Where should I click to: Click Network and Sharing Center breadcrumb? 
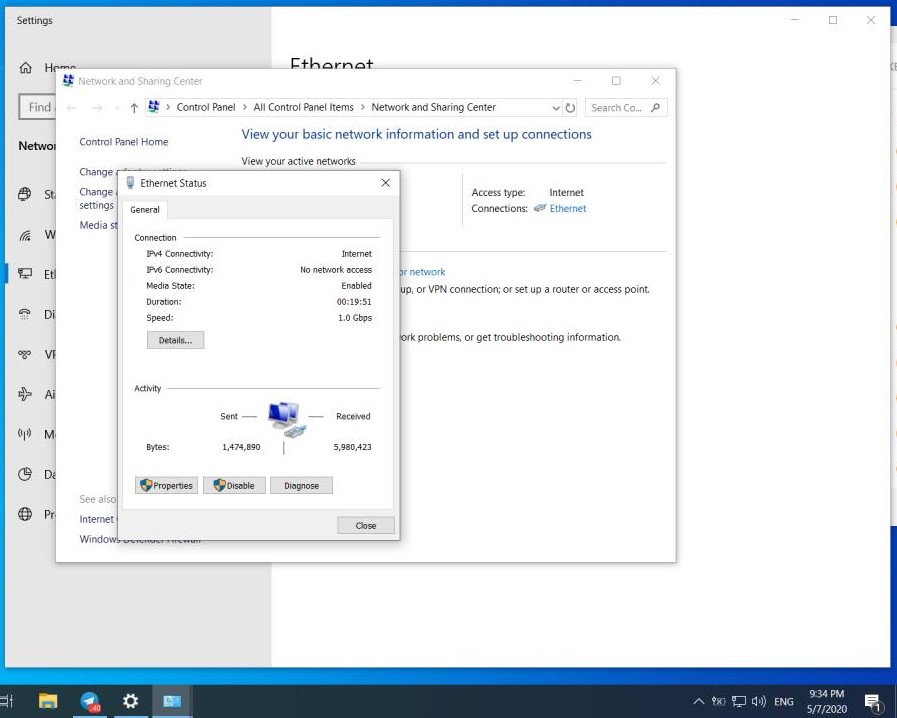point(434,107)
